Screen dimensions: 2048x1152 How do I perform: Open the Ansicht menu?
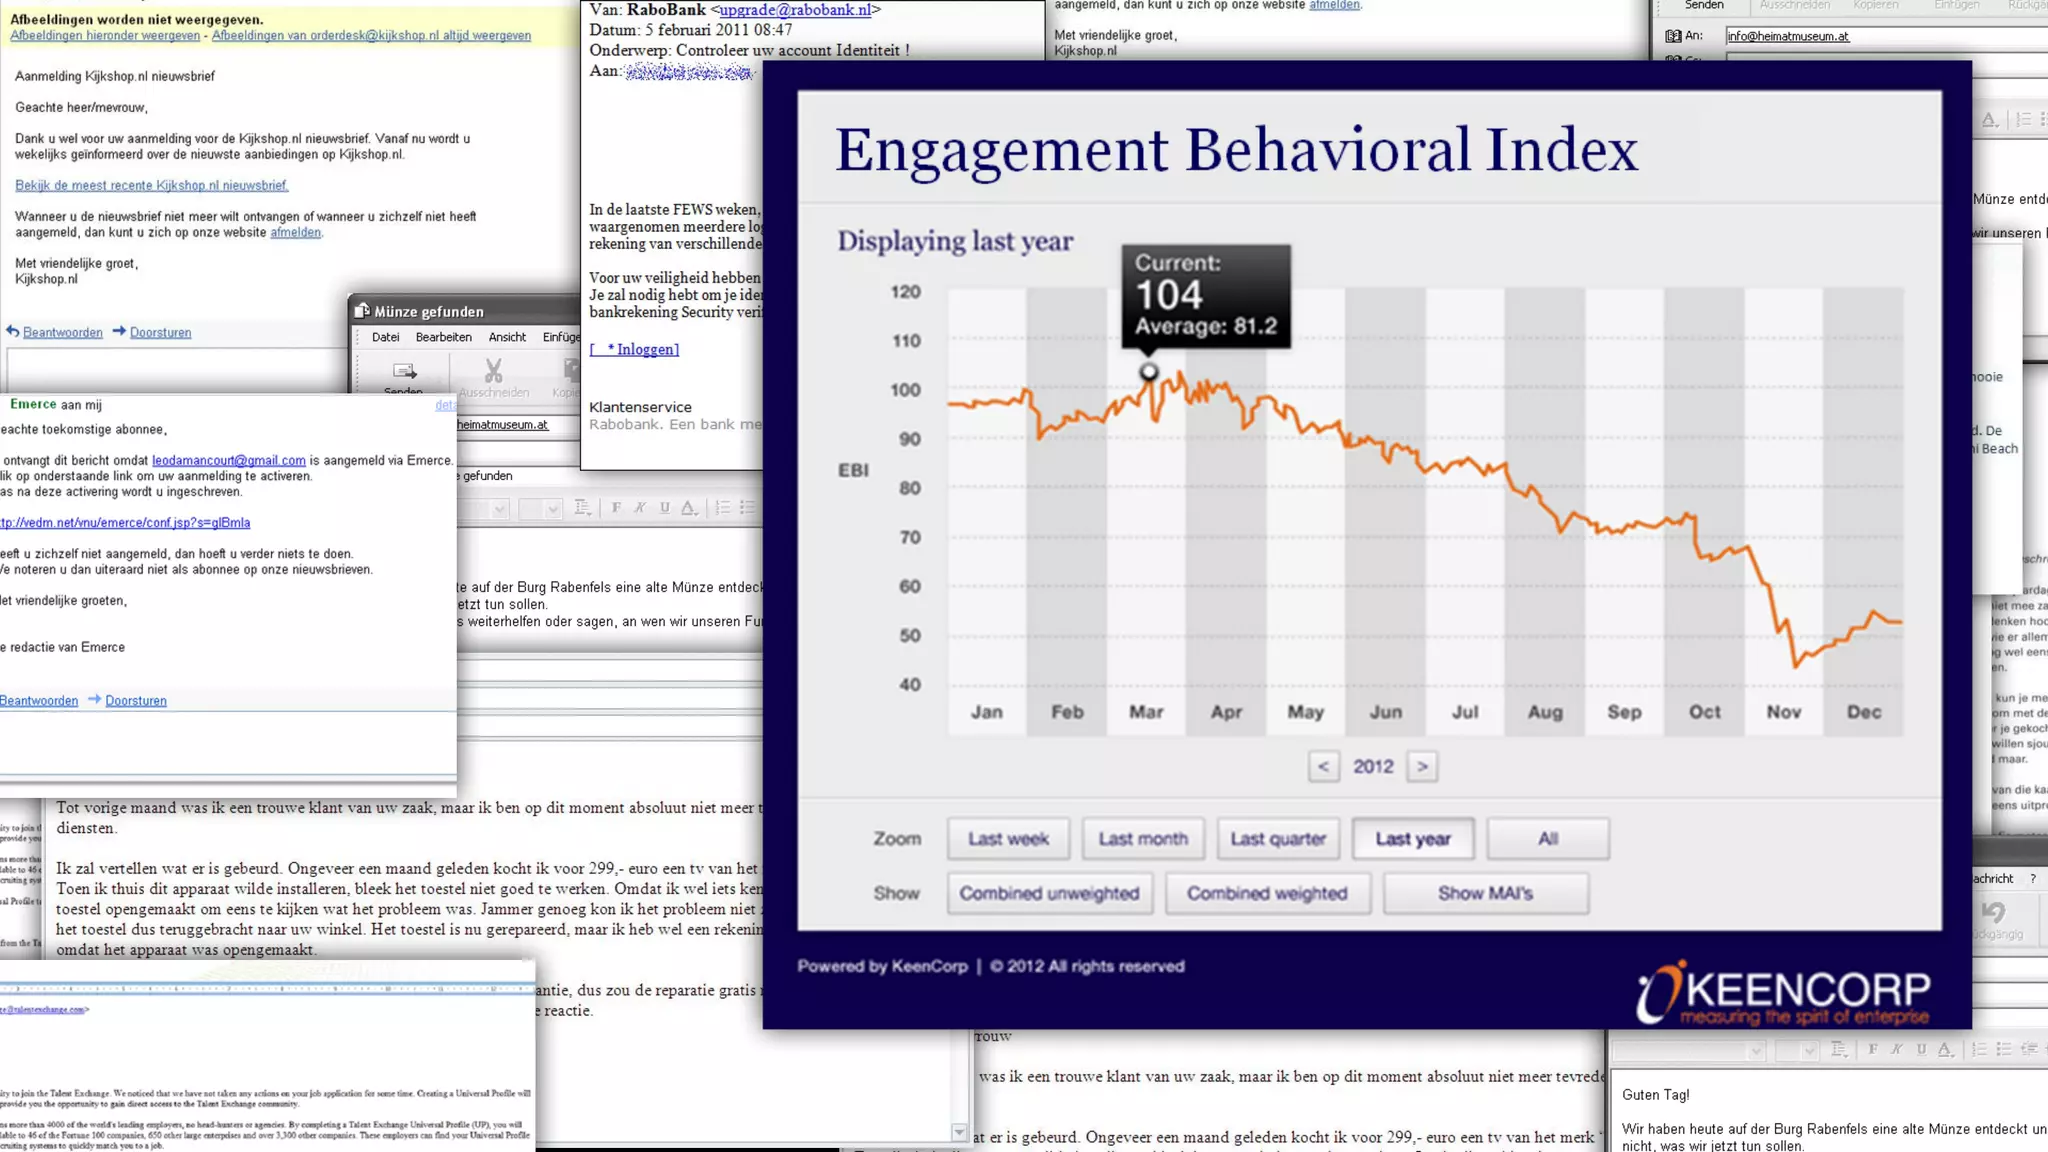click(x=507, y=337)
